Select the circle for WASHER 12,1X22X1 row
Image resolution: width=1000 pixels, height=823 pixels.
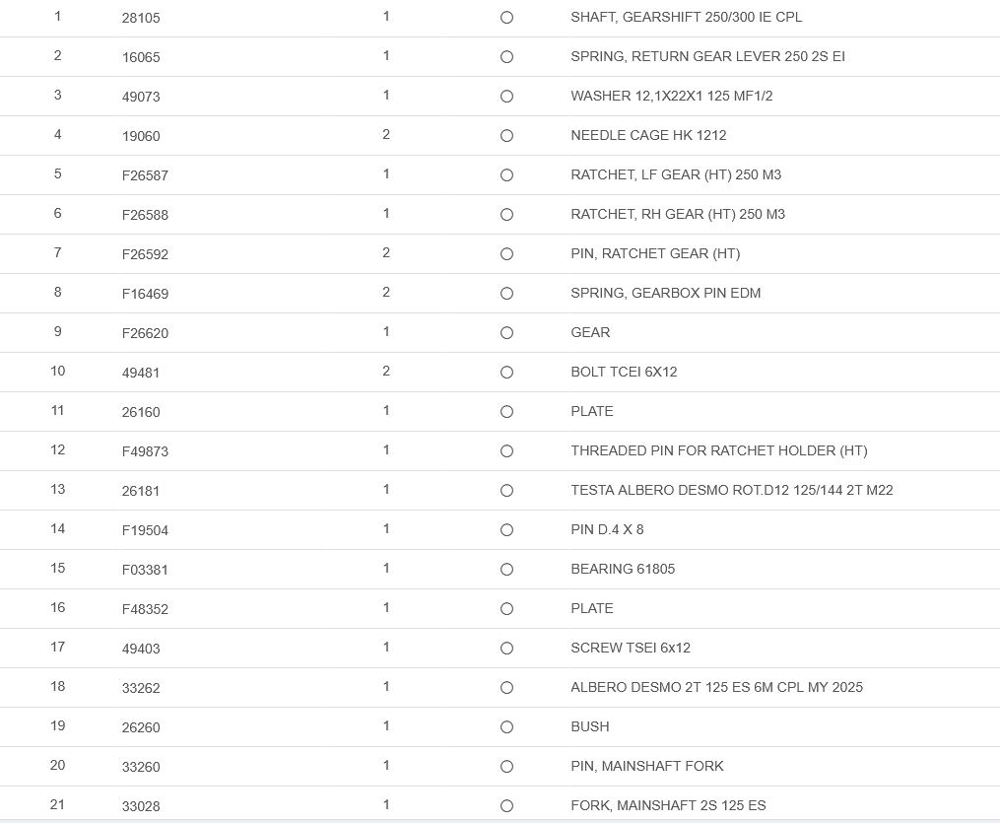pyautogui.click(x=506, y=97)
